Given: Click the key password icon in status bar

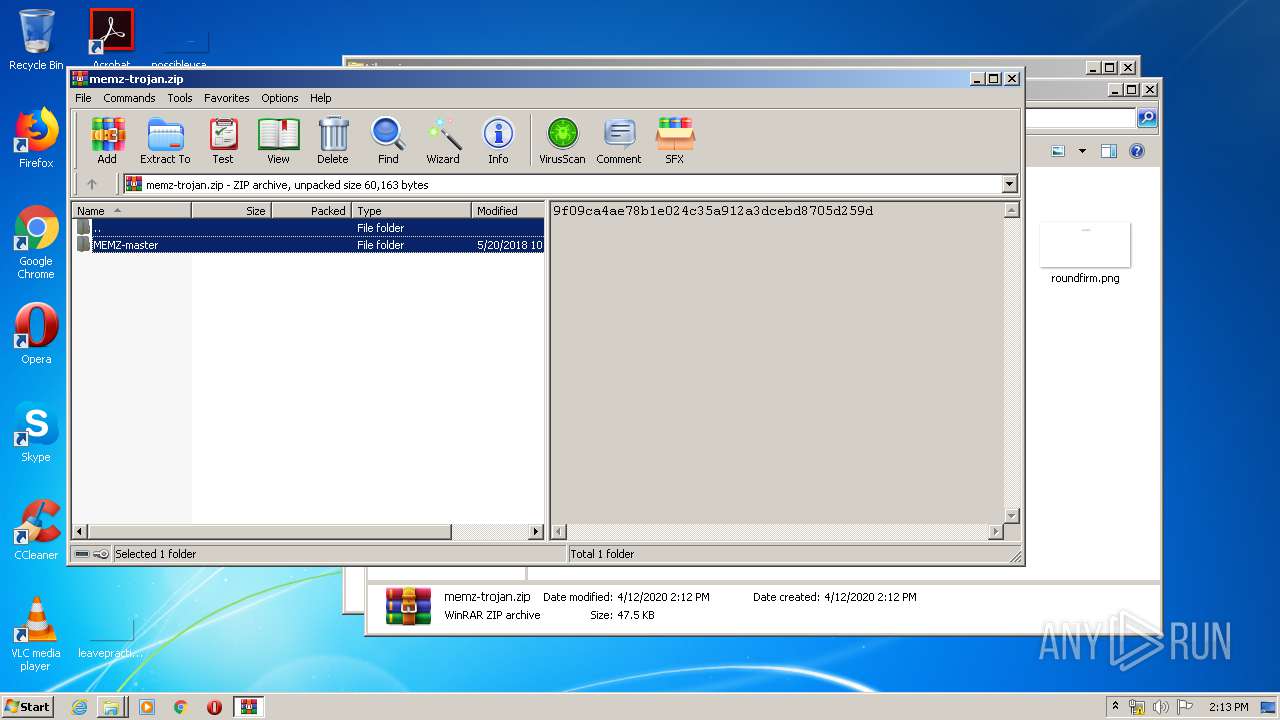Looking at the screenshot, I should click(x=101, y=553).
